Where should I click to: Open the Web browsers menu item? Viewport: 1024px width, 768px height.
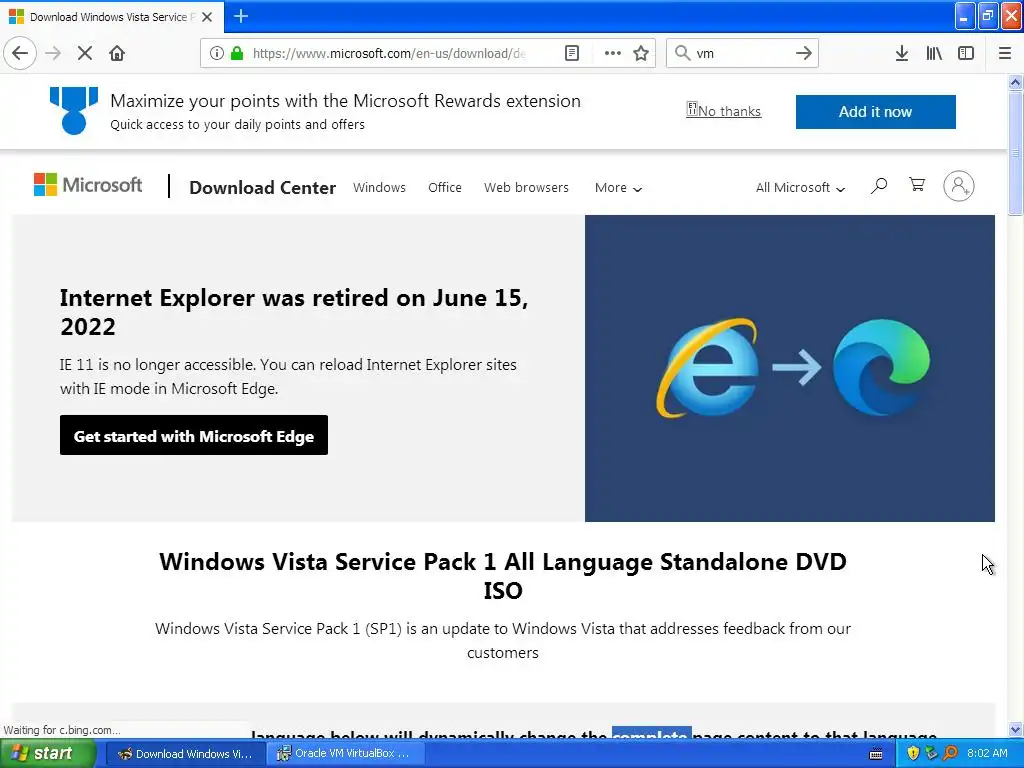tap(526, 187)
